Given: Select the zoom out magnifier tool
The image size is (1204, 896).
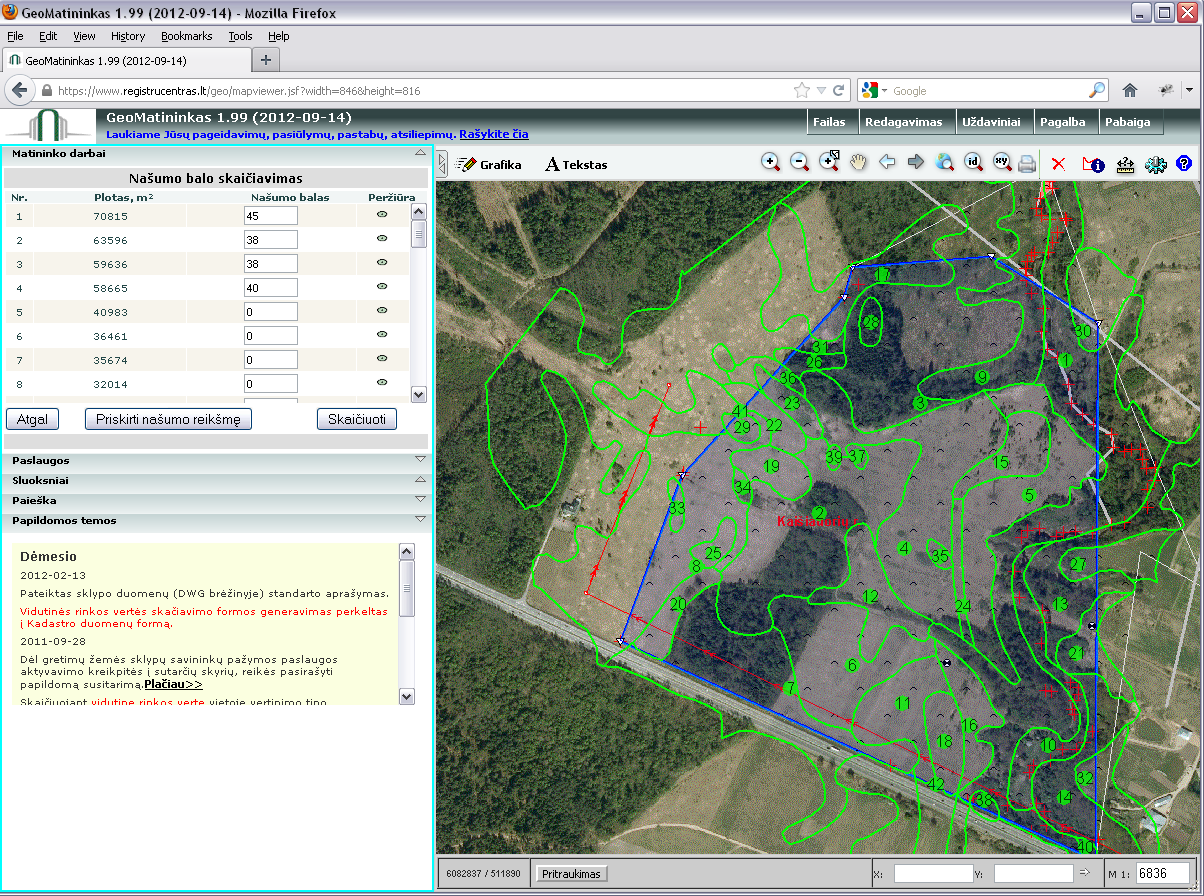Looking at the screenshot, I should (799, 162).
